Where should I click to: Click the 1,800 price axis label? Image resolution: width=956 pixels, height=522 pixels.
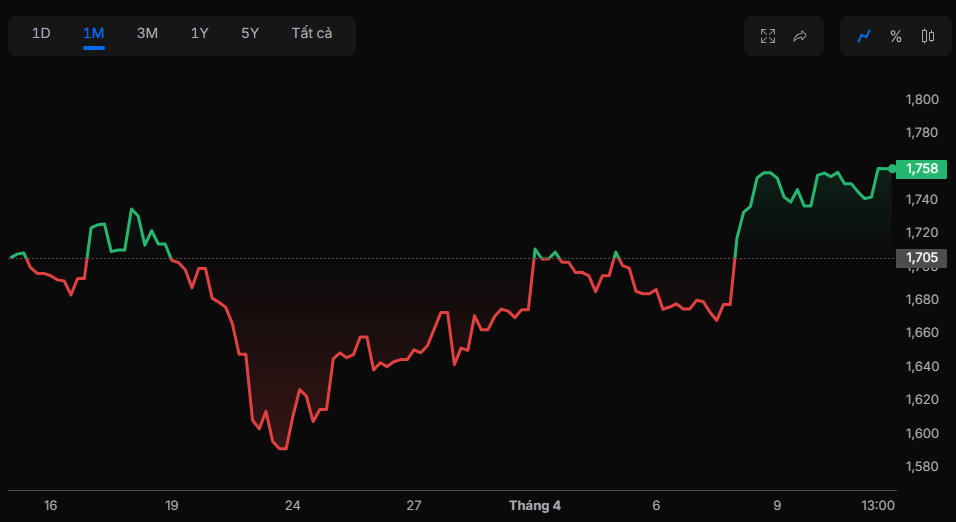tap(921, 99)
